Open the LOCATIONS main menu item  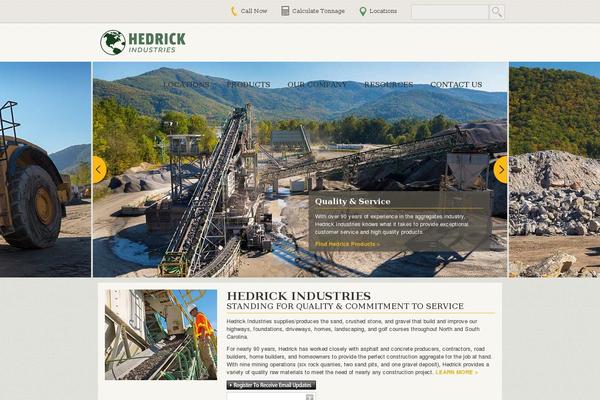pyautogui.click(x=186, y=85)
